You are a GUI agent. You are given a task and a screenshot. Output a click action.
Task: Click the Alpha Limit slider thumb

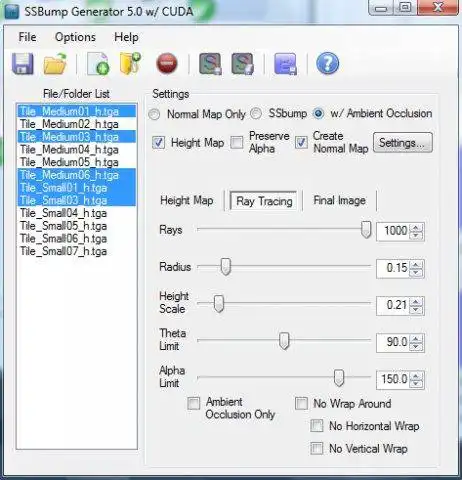coord(339,378)
